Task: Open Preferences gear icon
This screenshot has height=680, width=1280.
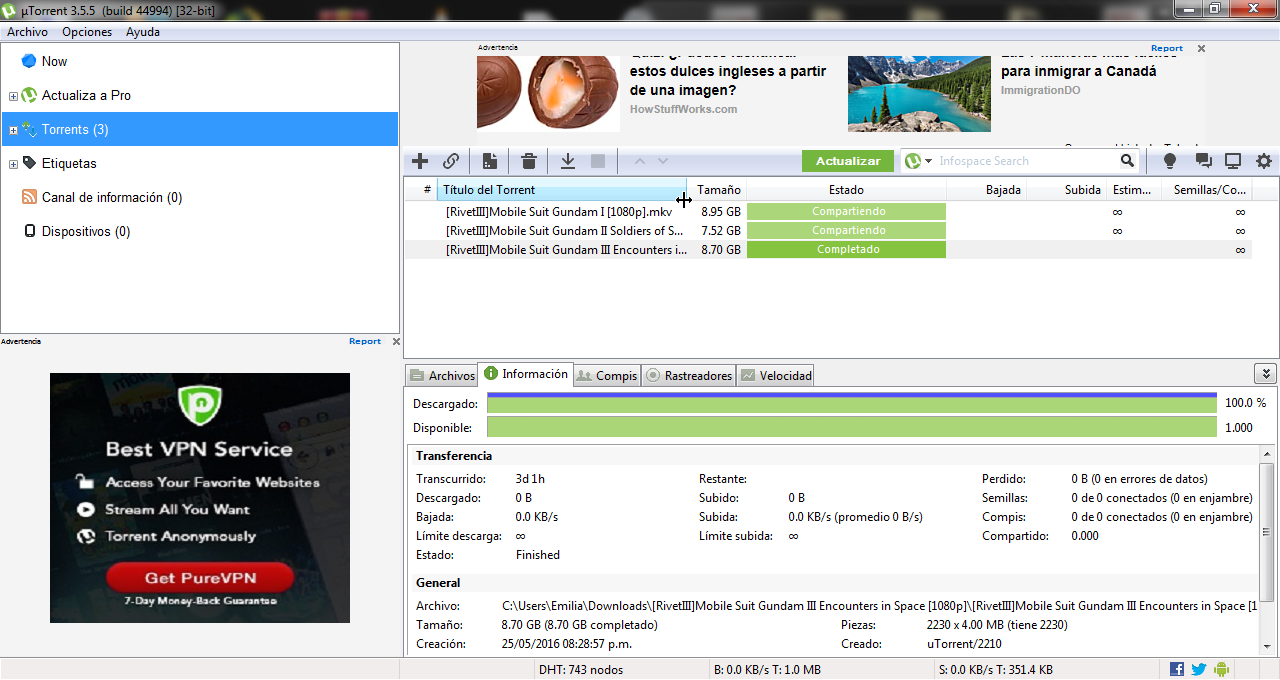Action: pyautogui.click(x=1264, y=161)
